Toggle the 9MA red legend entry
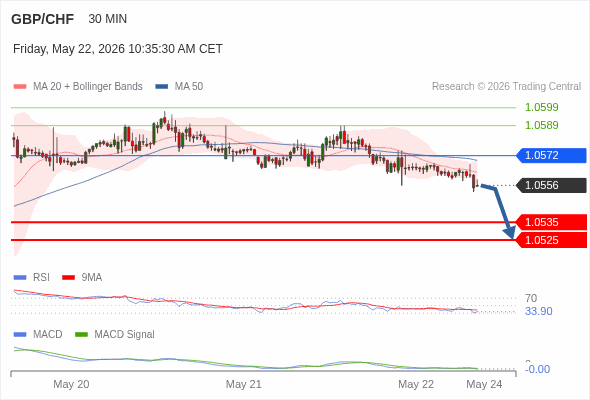Image resolution: width=590 pixels, height=400 pixels. pyautogui.click(x=82, y=278)
